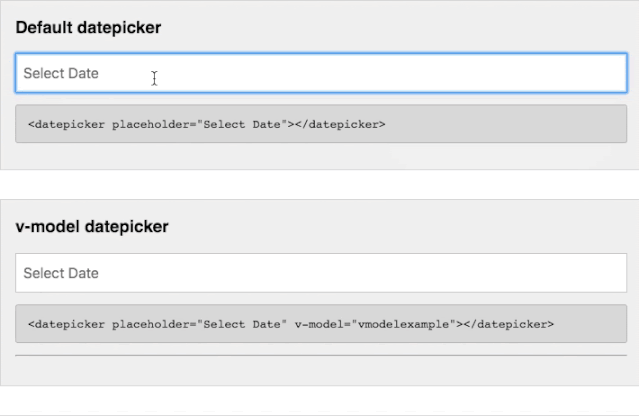639x416 pixels.
Task: Click opening <datepicker tag in v-model snippet
Action: 66,324
